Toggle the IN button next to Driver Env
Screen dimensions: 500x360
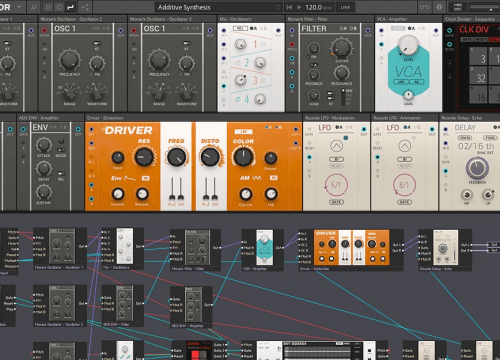(x=145, y=178)
